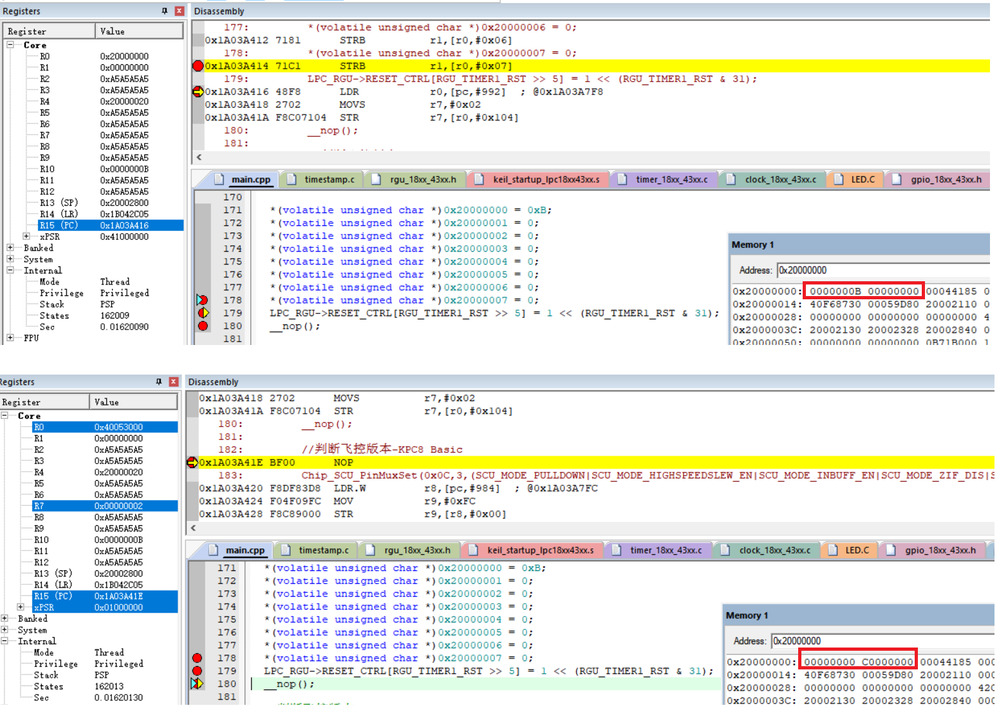This screenshot has width=999, height=708.
Task: Collapse the Internal group in lower Registers panel
Action: coord(4,641)
